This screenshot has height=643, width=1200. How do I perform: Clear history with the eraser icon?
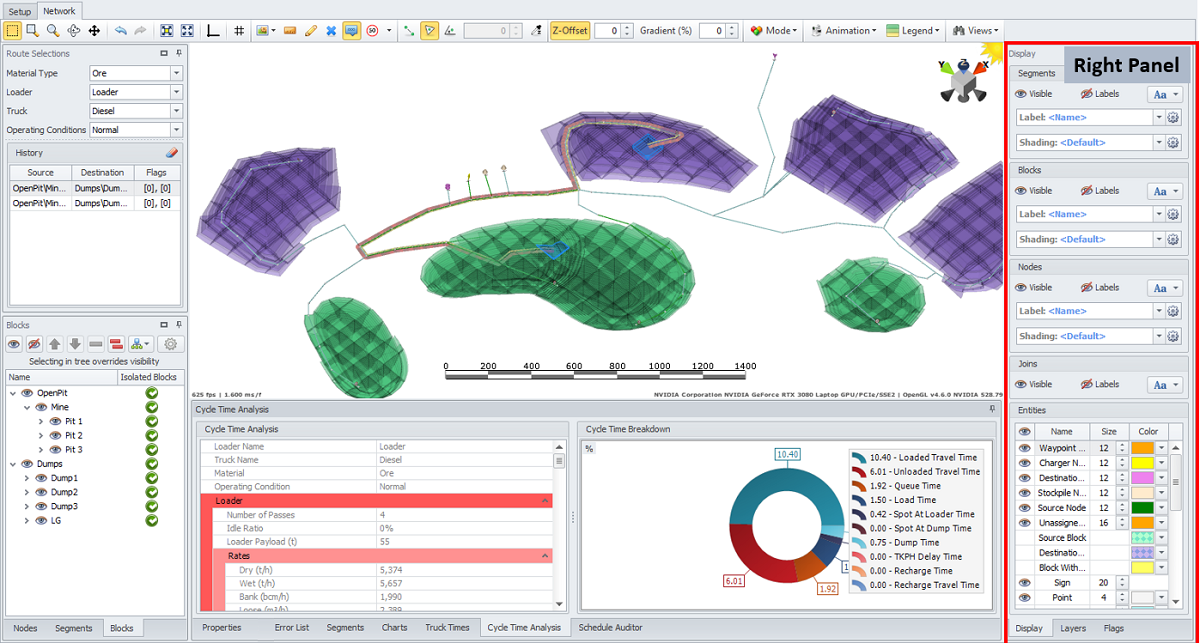pyautogui.click(x=171, y=153)
